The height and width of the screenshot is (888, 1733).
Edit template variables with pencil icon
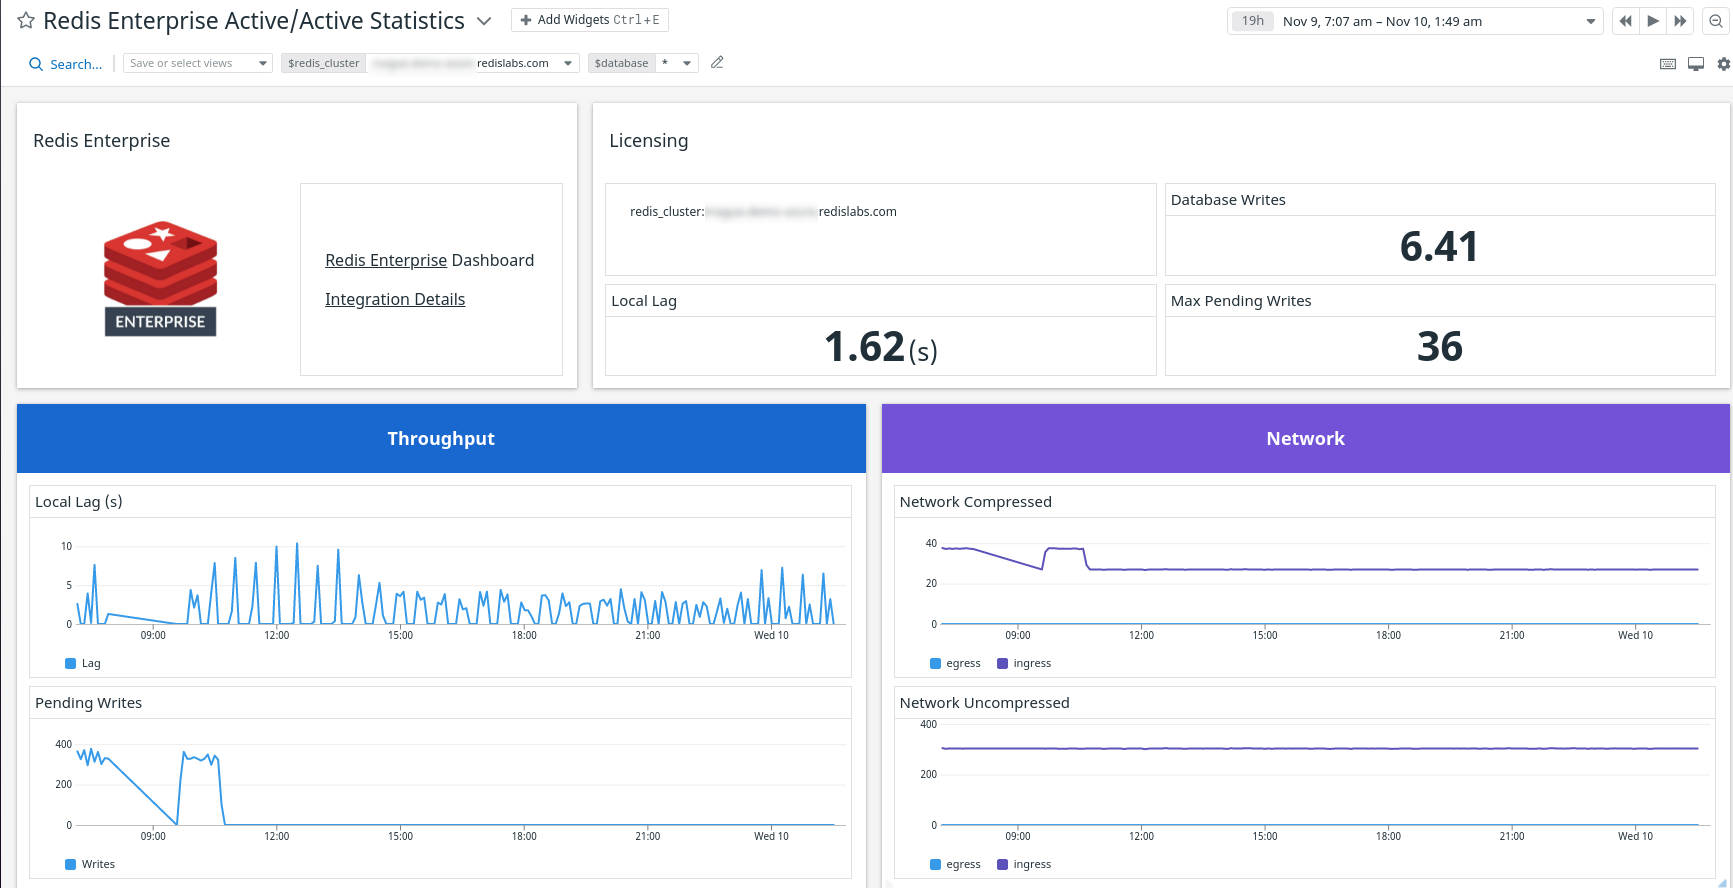717,63
